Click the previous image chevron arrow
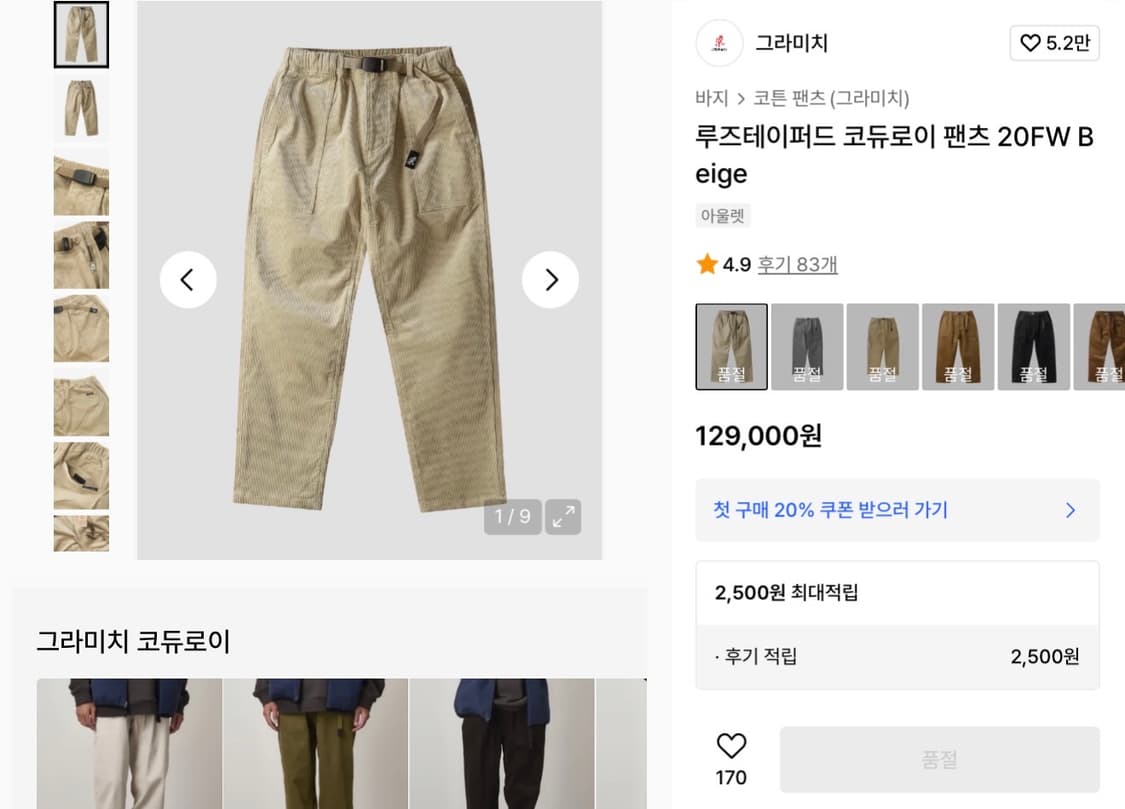This screenshot has width=1125, height=809. 189,280
